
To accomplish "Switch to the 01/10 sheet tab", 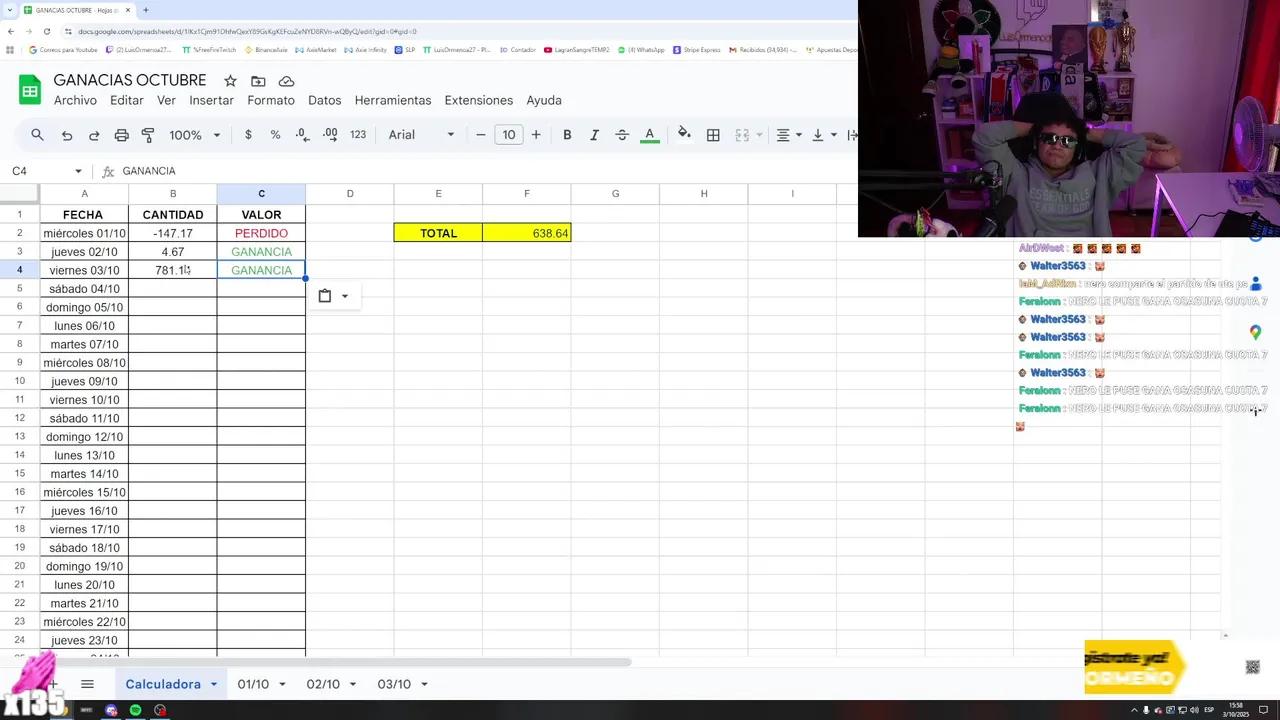I will pos(253,684).
